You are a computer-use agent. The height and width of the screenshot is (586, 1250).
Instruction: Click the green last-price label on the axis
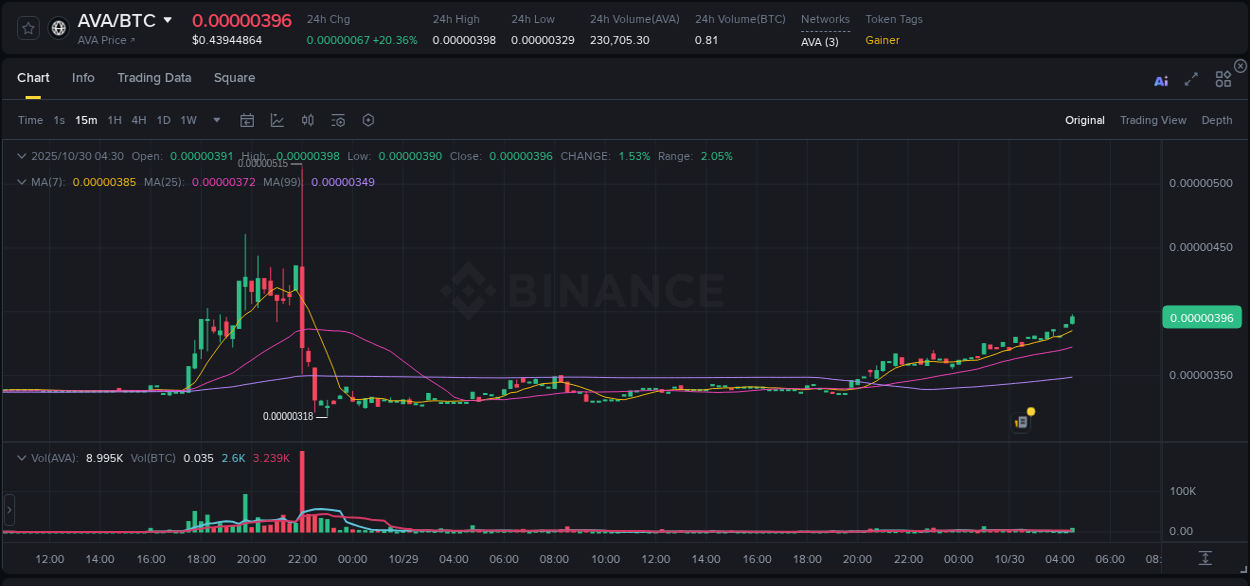pos(1202,317)
